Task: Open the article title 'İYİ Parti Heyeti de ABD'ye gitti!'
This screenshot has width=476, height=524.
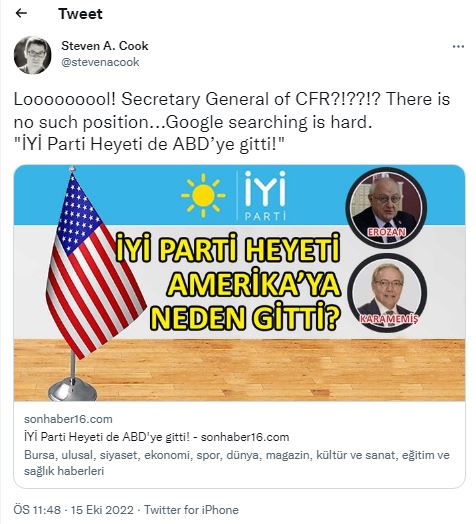Action: click(x=156, y=437)
